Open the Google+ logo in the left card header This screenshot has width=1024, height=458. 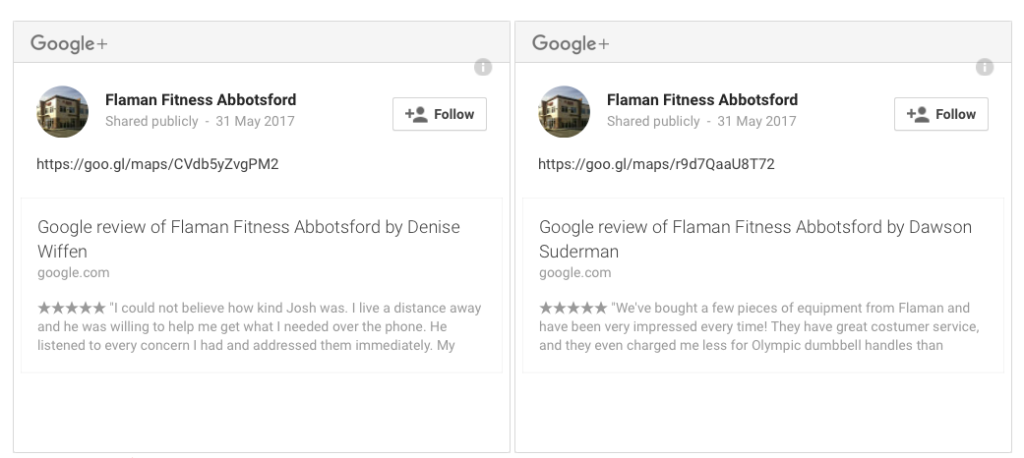click(69, 44)
